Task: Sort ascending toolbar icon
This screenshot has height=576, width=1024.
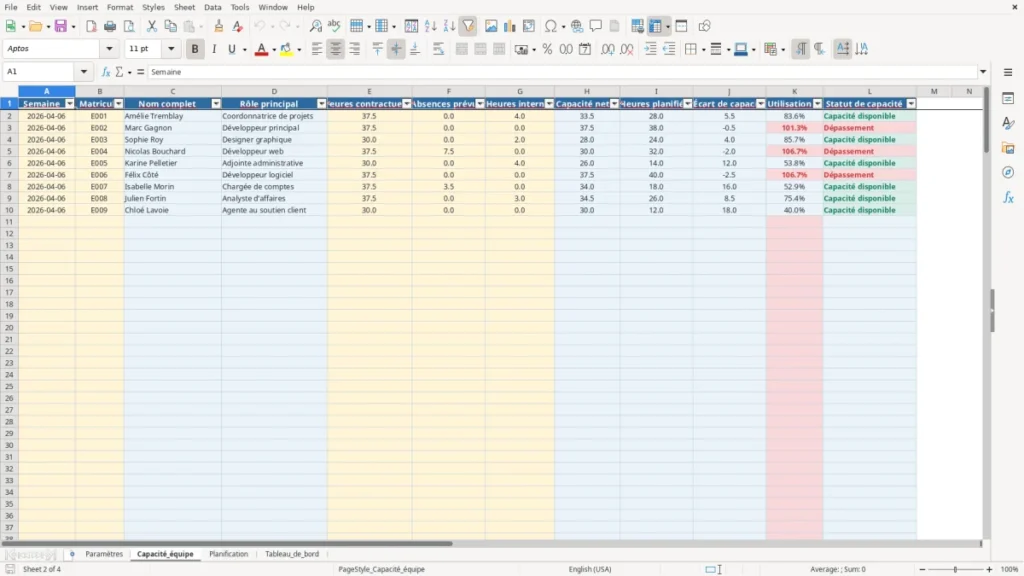Action: pyautogui.click(x=430, y=26)
